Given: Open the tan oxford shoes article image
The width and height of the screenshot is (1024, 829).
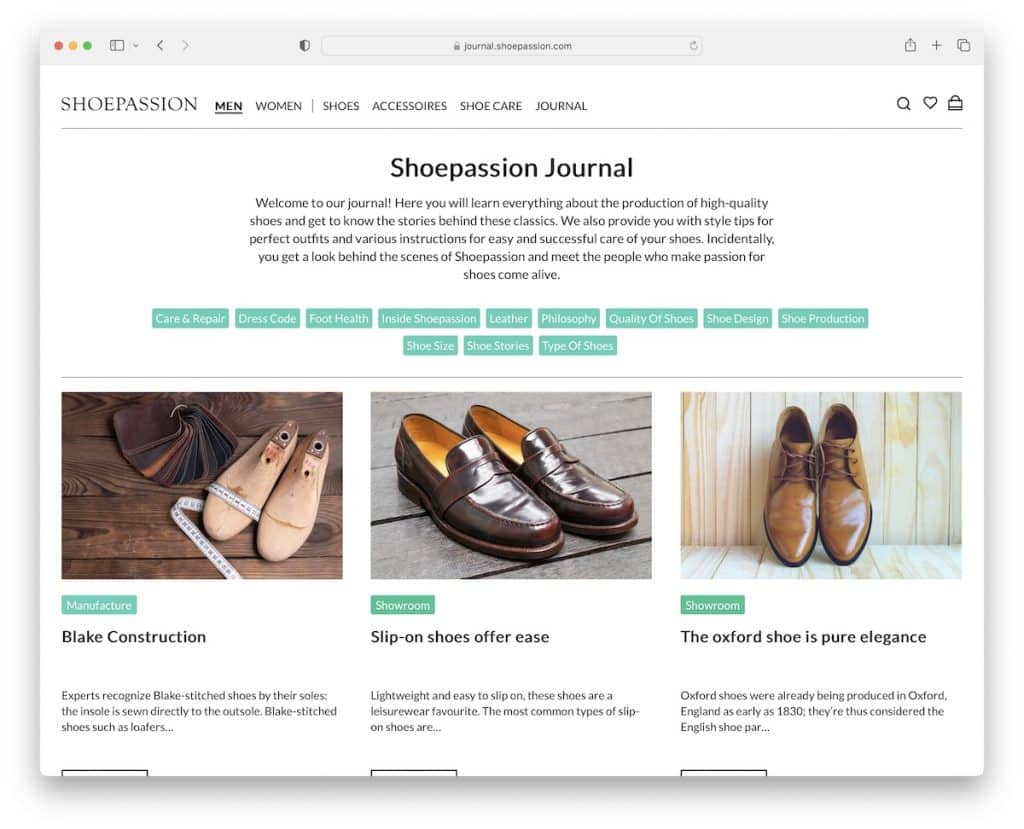Looking at the screenshot, I should pos(821,485).
